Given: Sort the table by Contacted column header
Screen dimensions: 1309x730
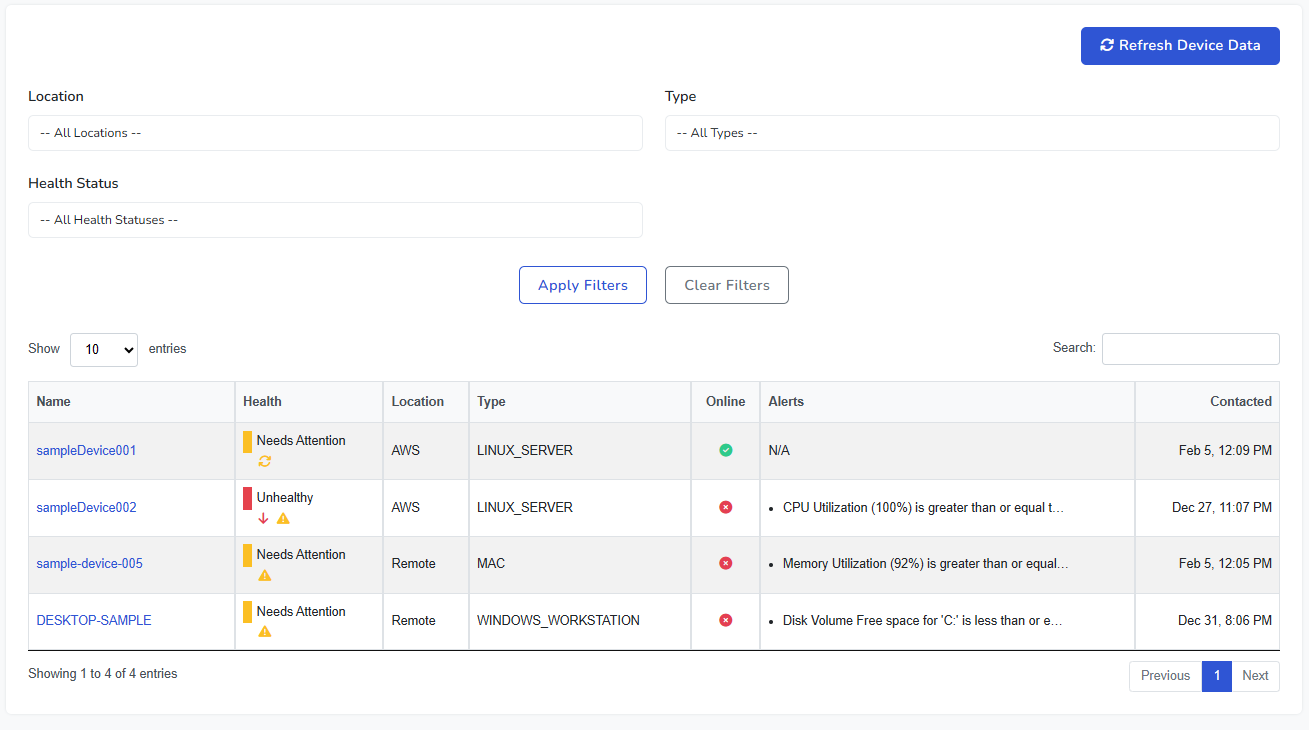Looking at the screenshot, I should [x=1240, y=402].
